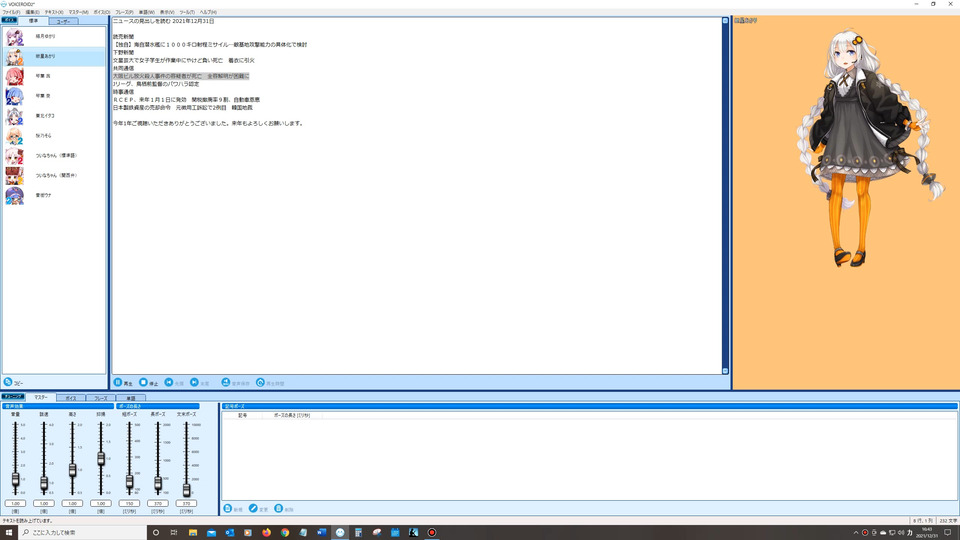Open the ヘルプ(H) menu
This screenshot has height=540, width=960.
[x=208, y=12]
